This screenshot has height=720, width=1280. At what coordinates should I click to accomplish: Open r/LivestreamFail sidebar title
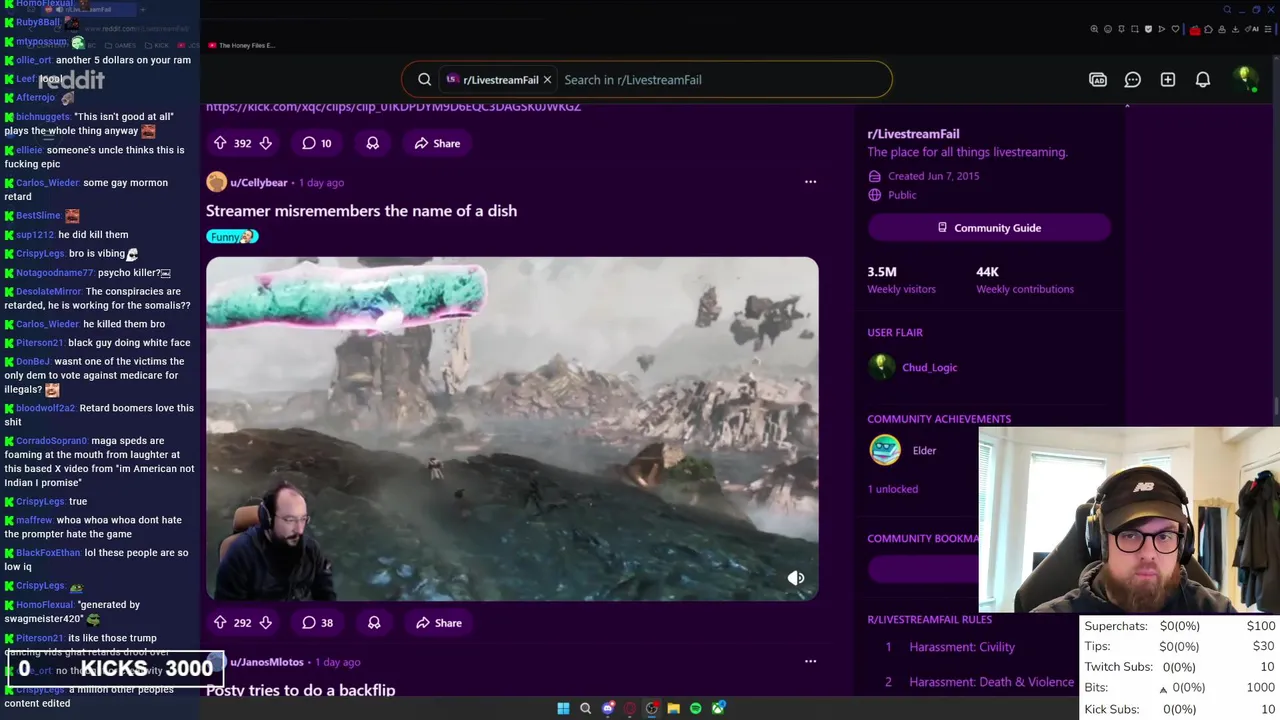(913, 134)
